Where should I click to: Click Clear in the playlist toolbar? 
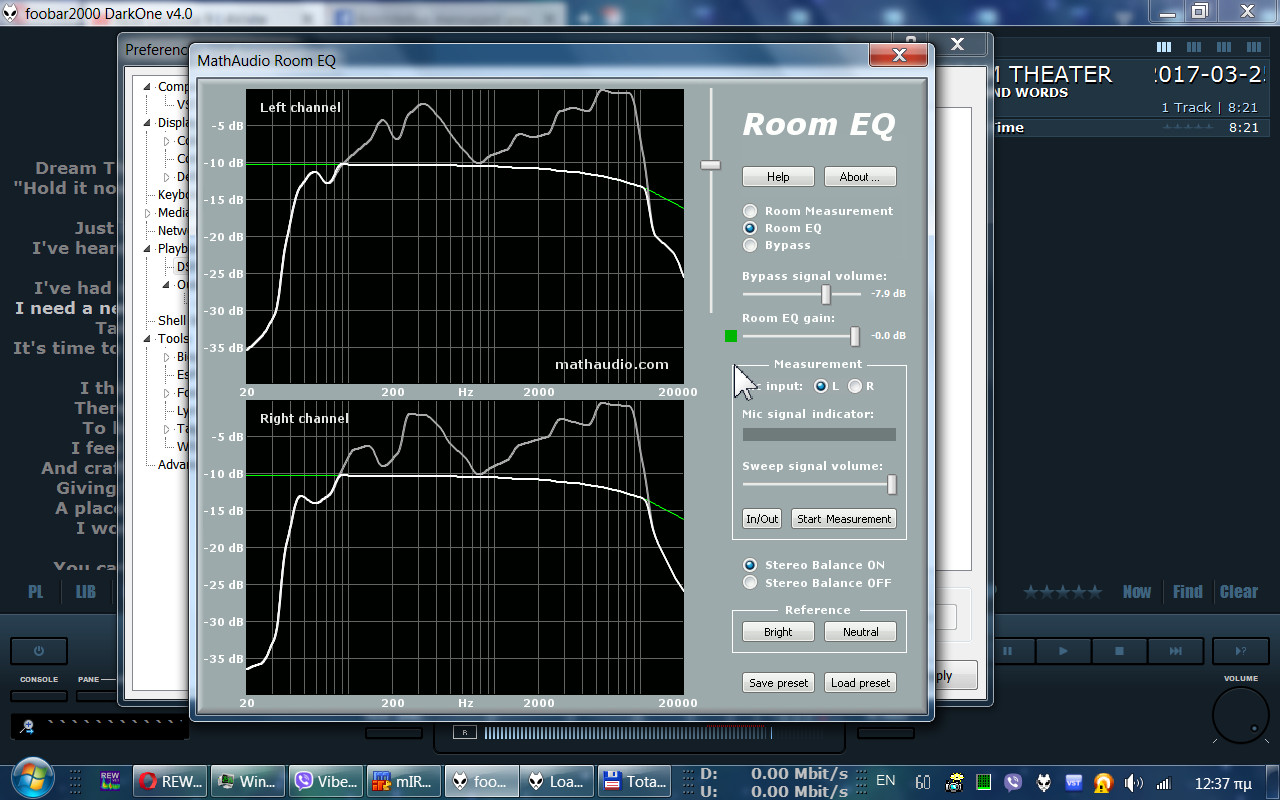tap(1239, 592)
